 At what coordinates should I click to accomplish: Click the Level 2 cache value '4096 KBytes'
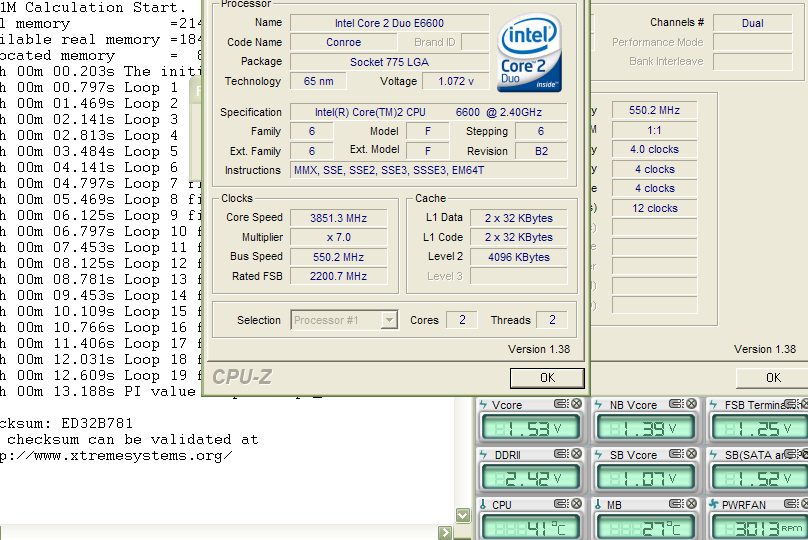point(519,257)
